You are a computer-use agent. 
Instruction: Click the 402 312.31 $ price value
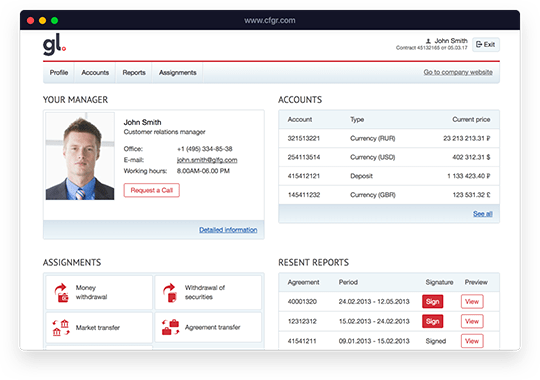pos(471,157)
